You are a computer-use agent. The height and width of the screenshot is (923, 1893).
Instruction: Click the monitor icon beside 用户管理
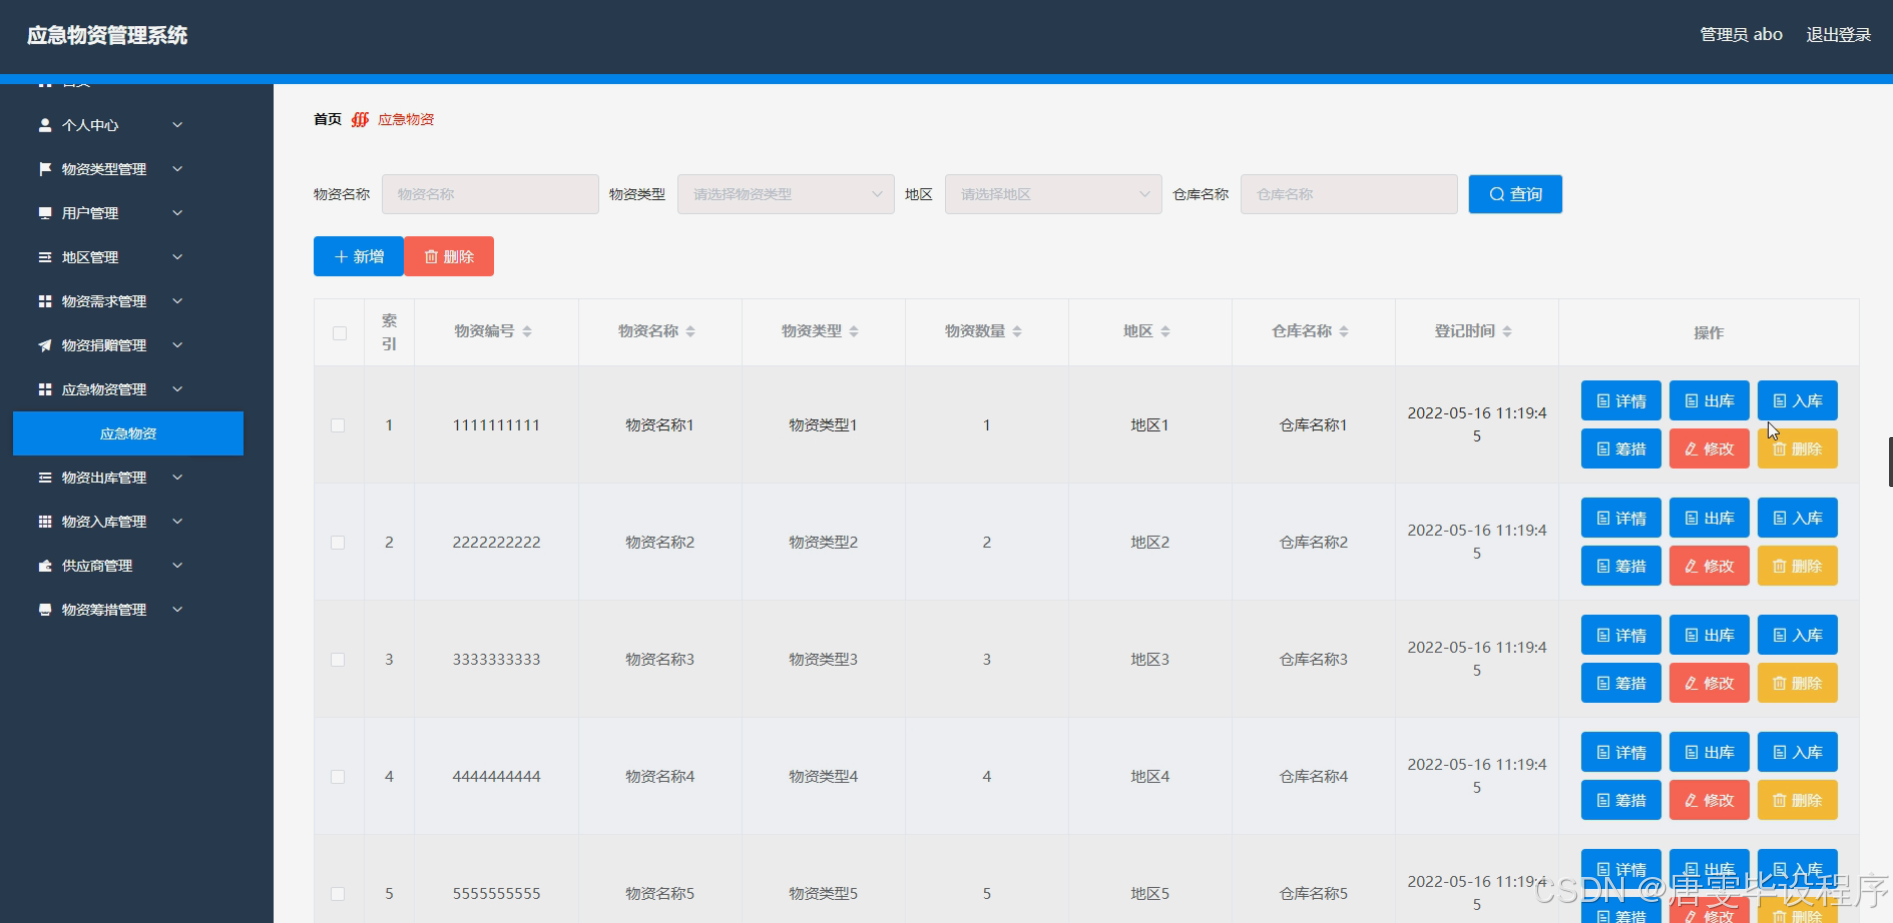coord(45,213)
